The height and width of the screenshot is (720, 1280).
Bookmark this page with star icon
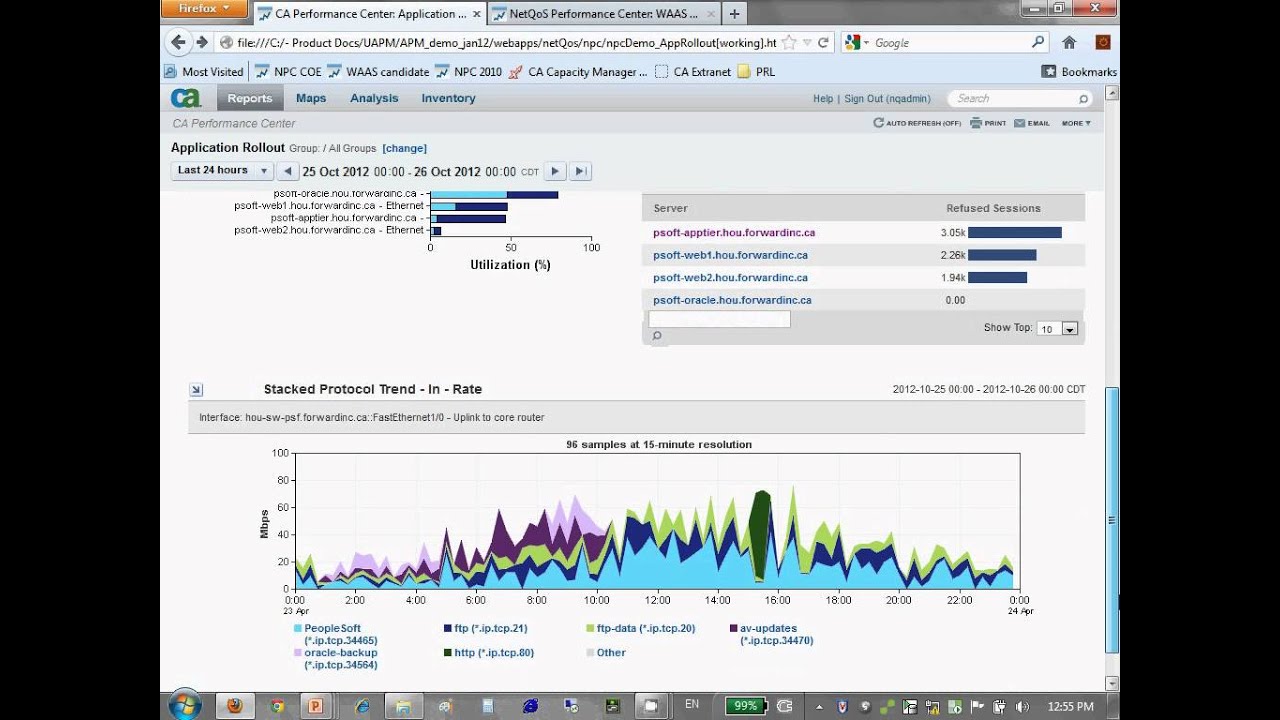[789, 43]
